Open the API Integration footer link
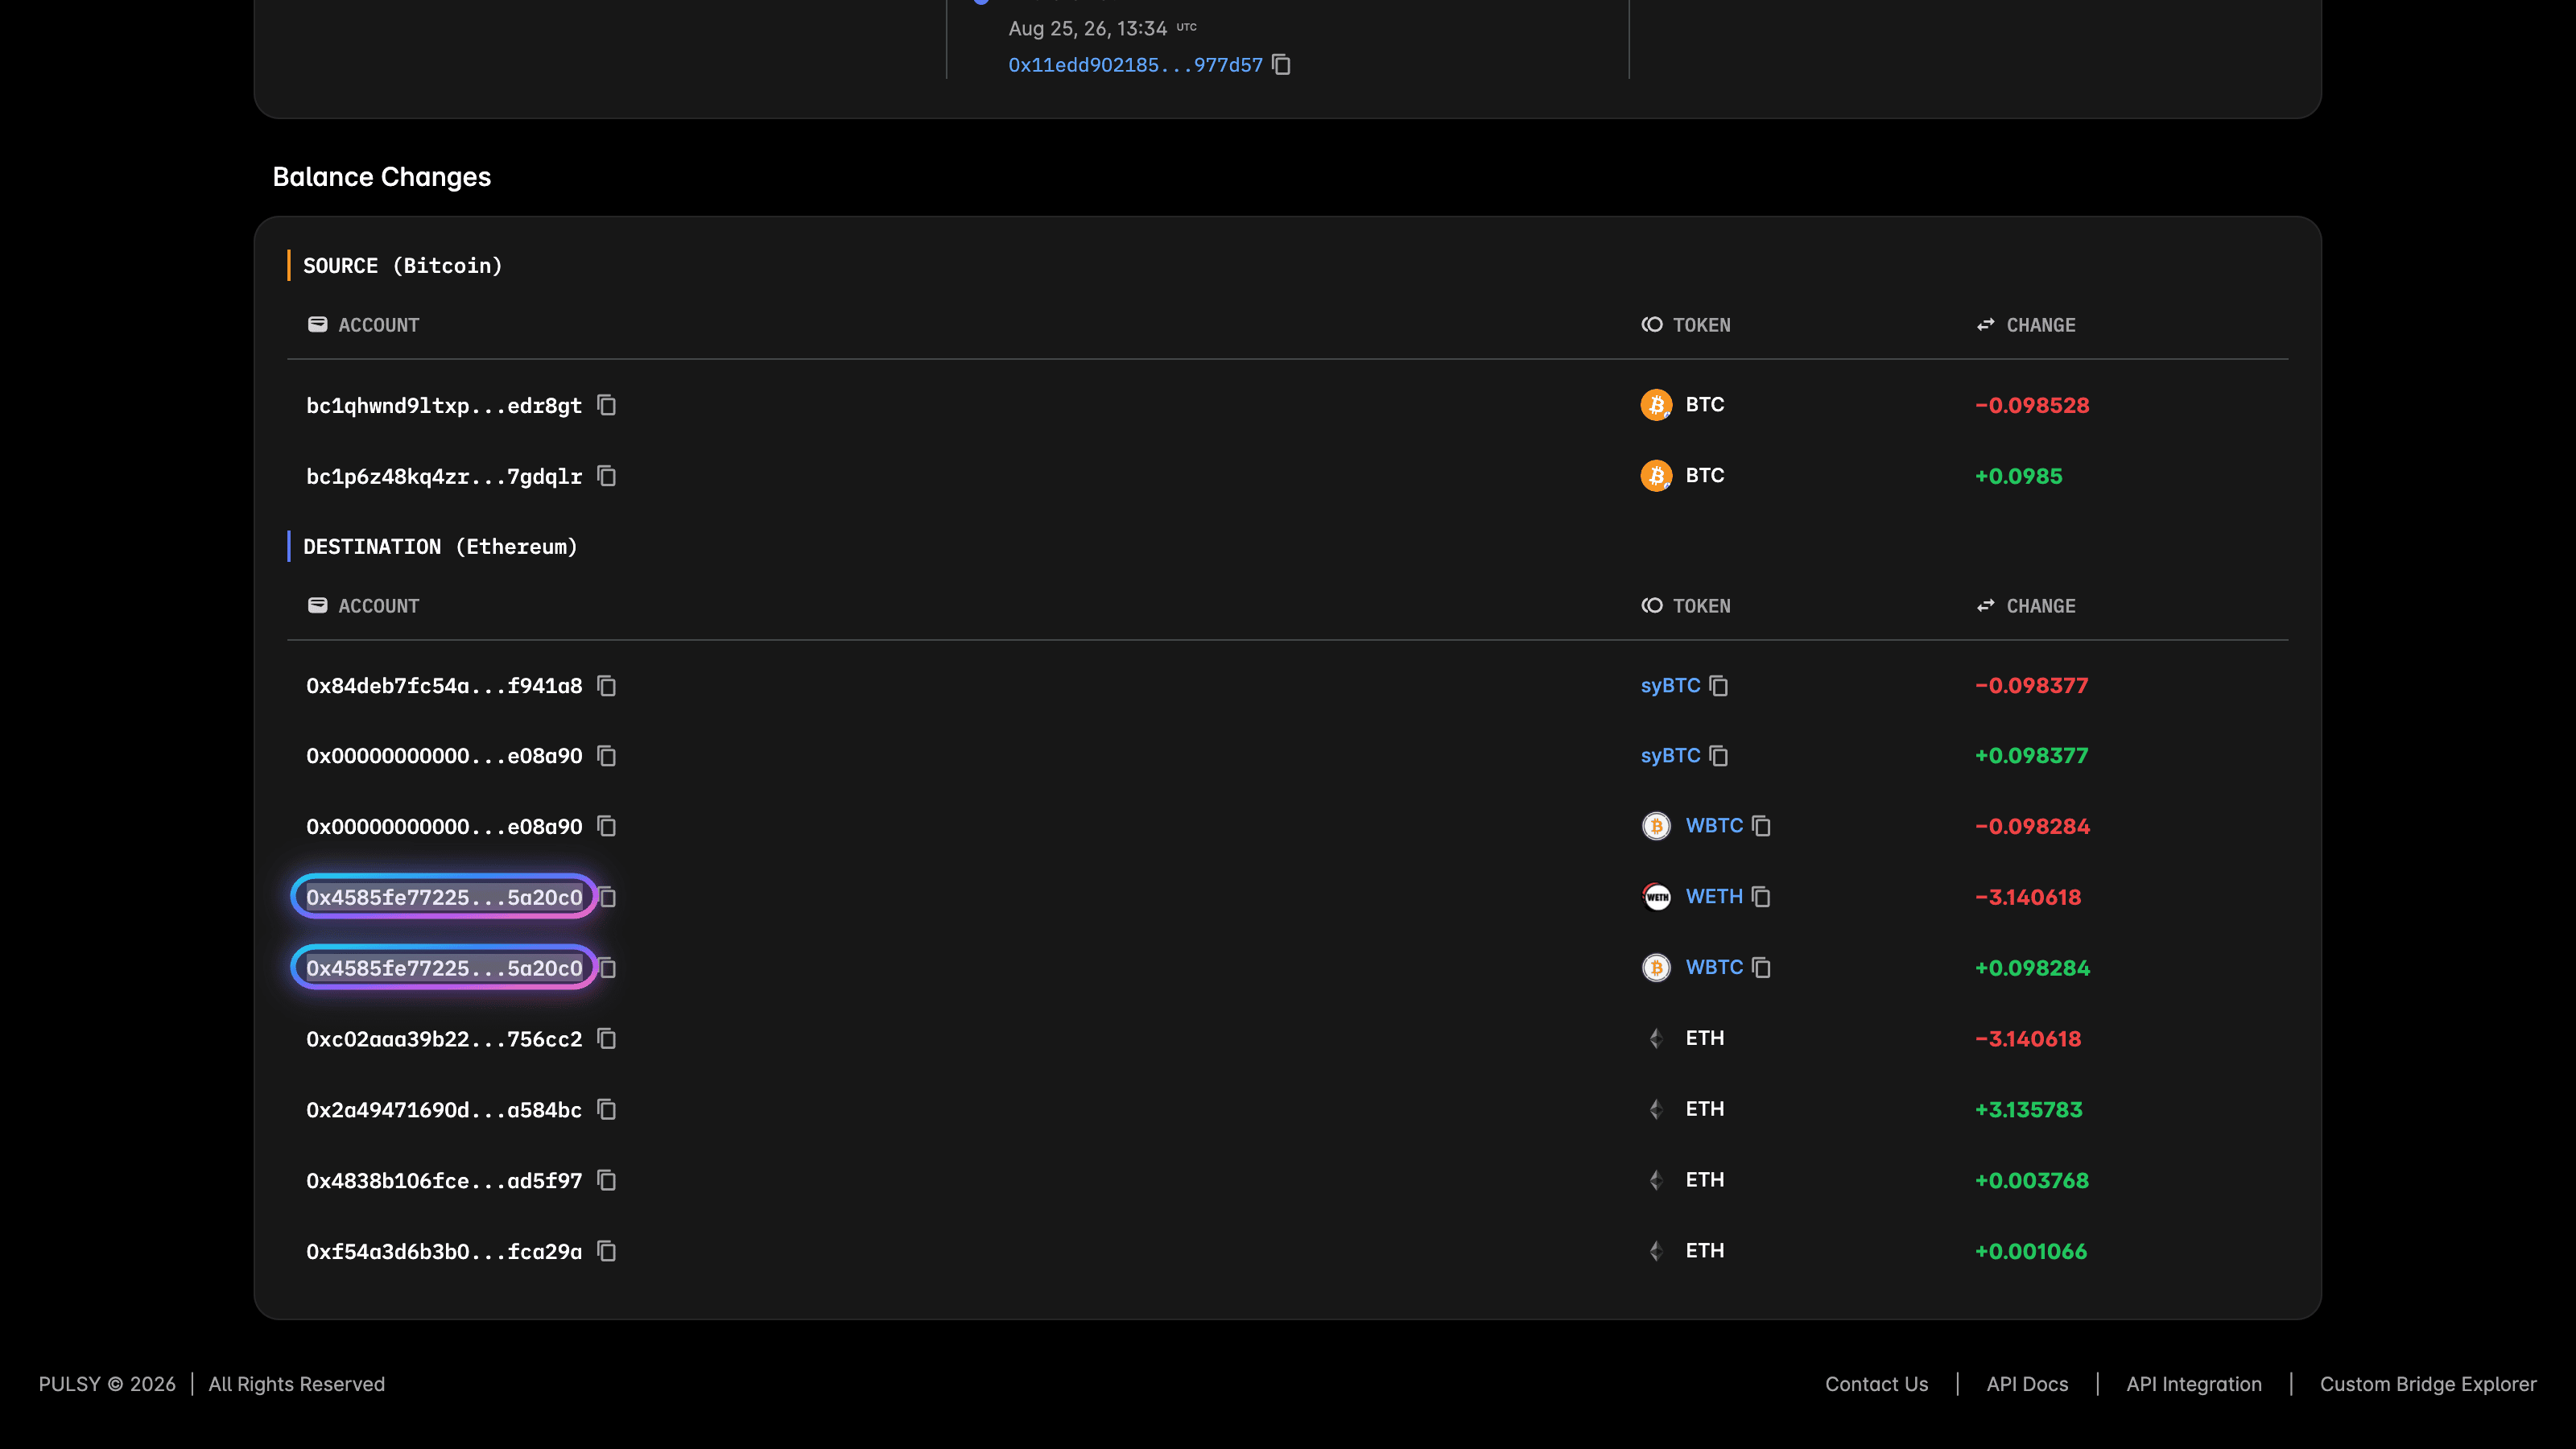The width and height of the screenshot is (2576, 1449). 2194,1384
